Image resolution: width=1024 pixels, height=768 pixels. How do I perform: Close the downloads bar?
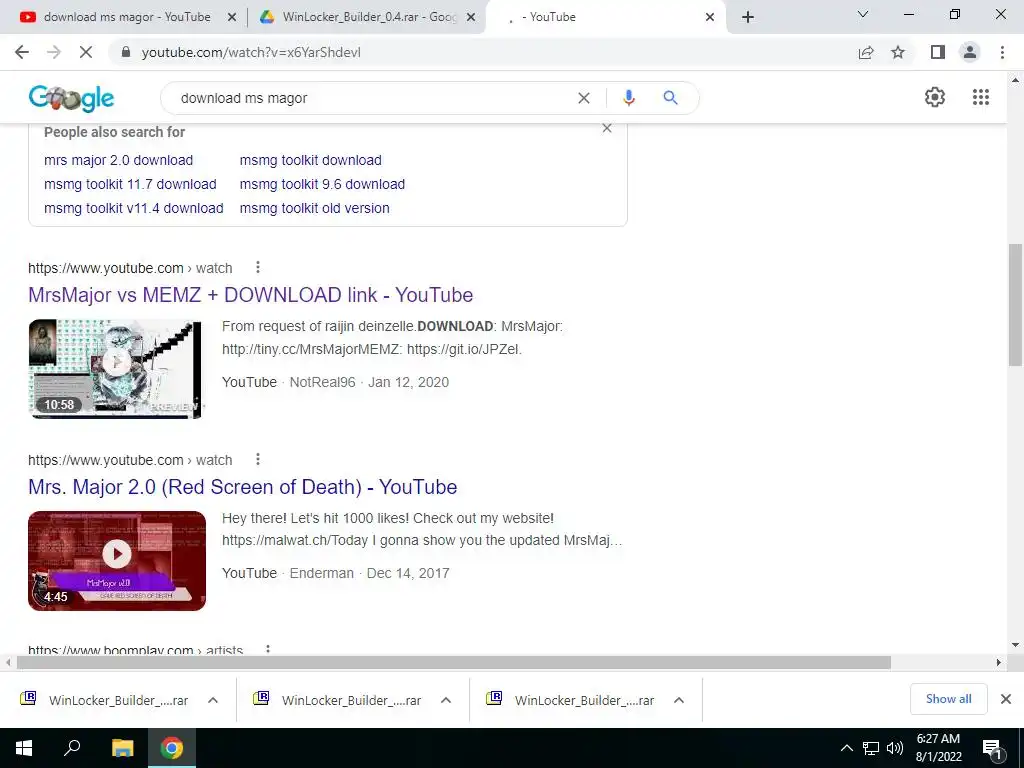1006,699
